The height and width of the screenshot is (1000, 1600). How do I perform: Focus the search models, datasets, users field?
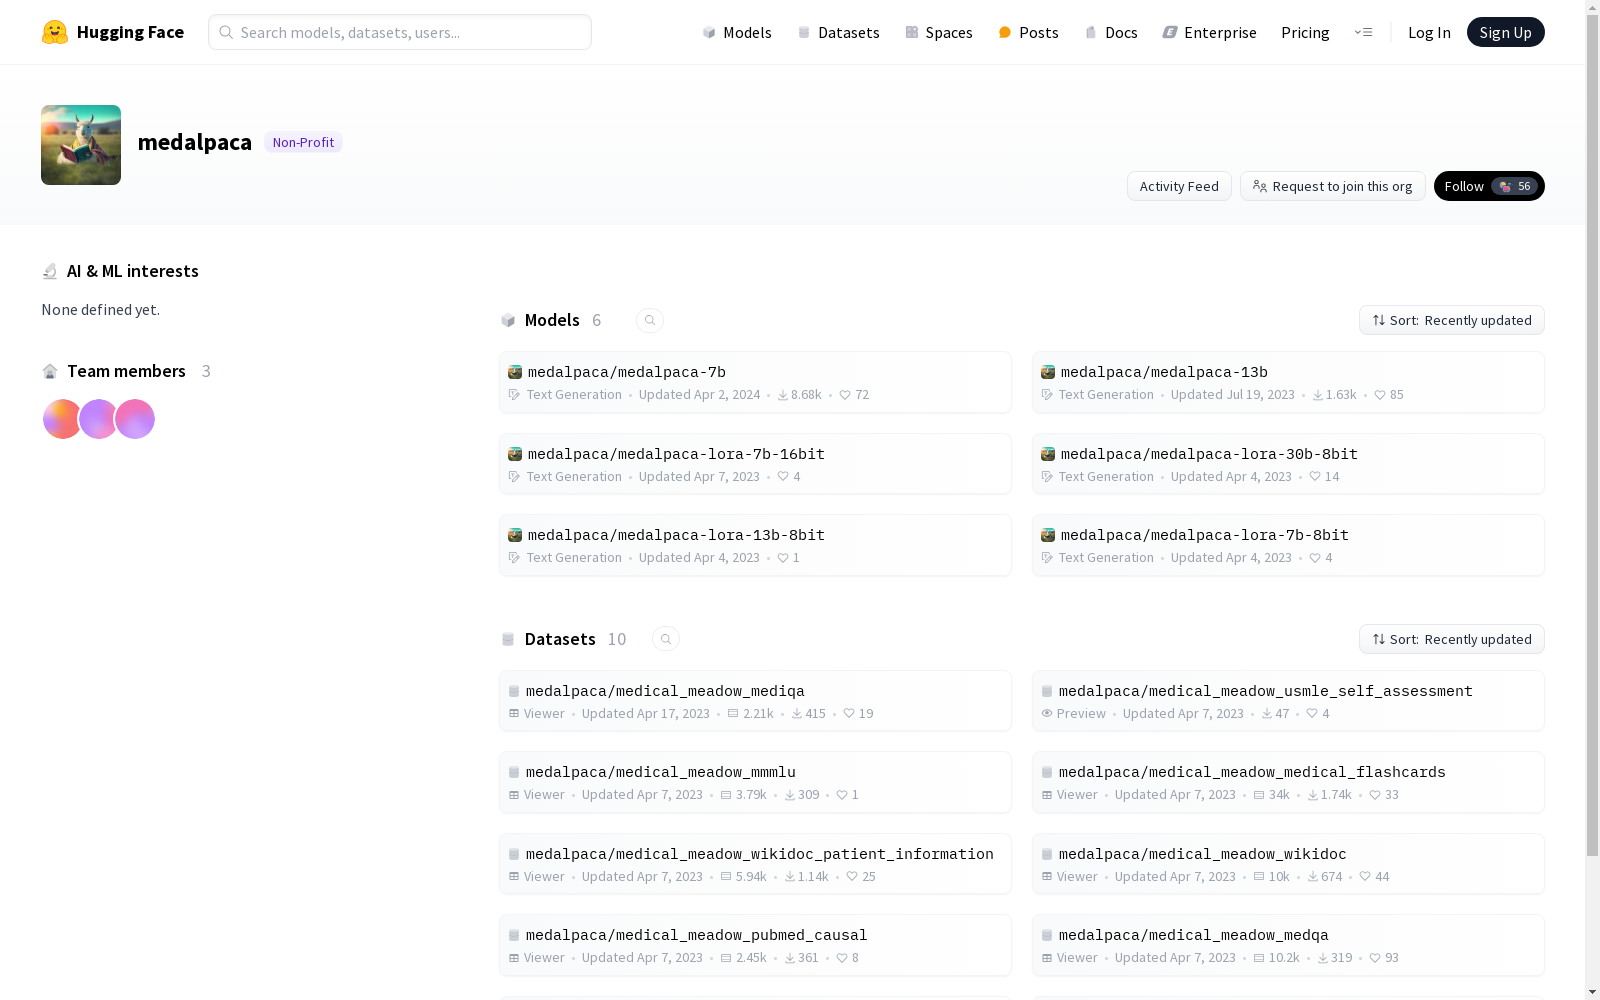400,32
